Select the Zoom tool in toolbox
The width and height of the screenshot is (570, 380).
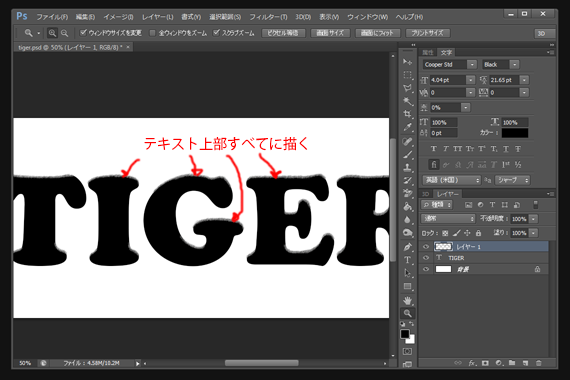pos(408,313)
